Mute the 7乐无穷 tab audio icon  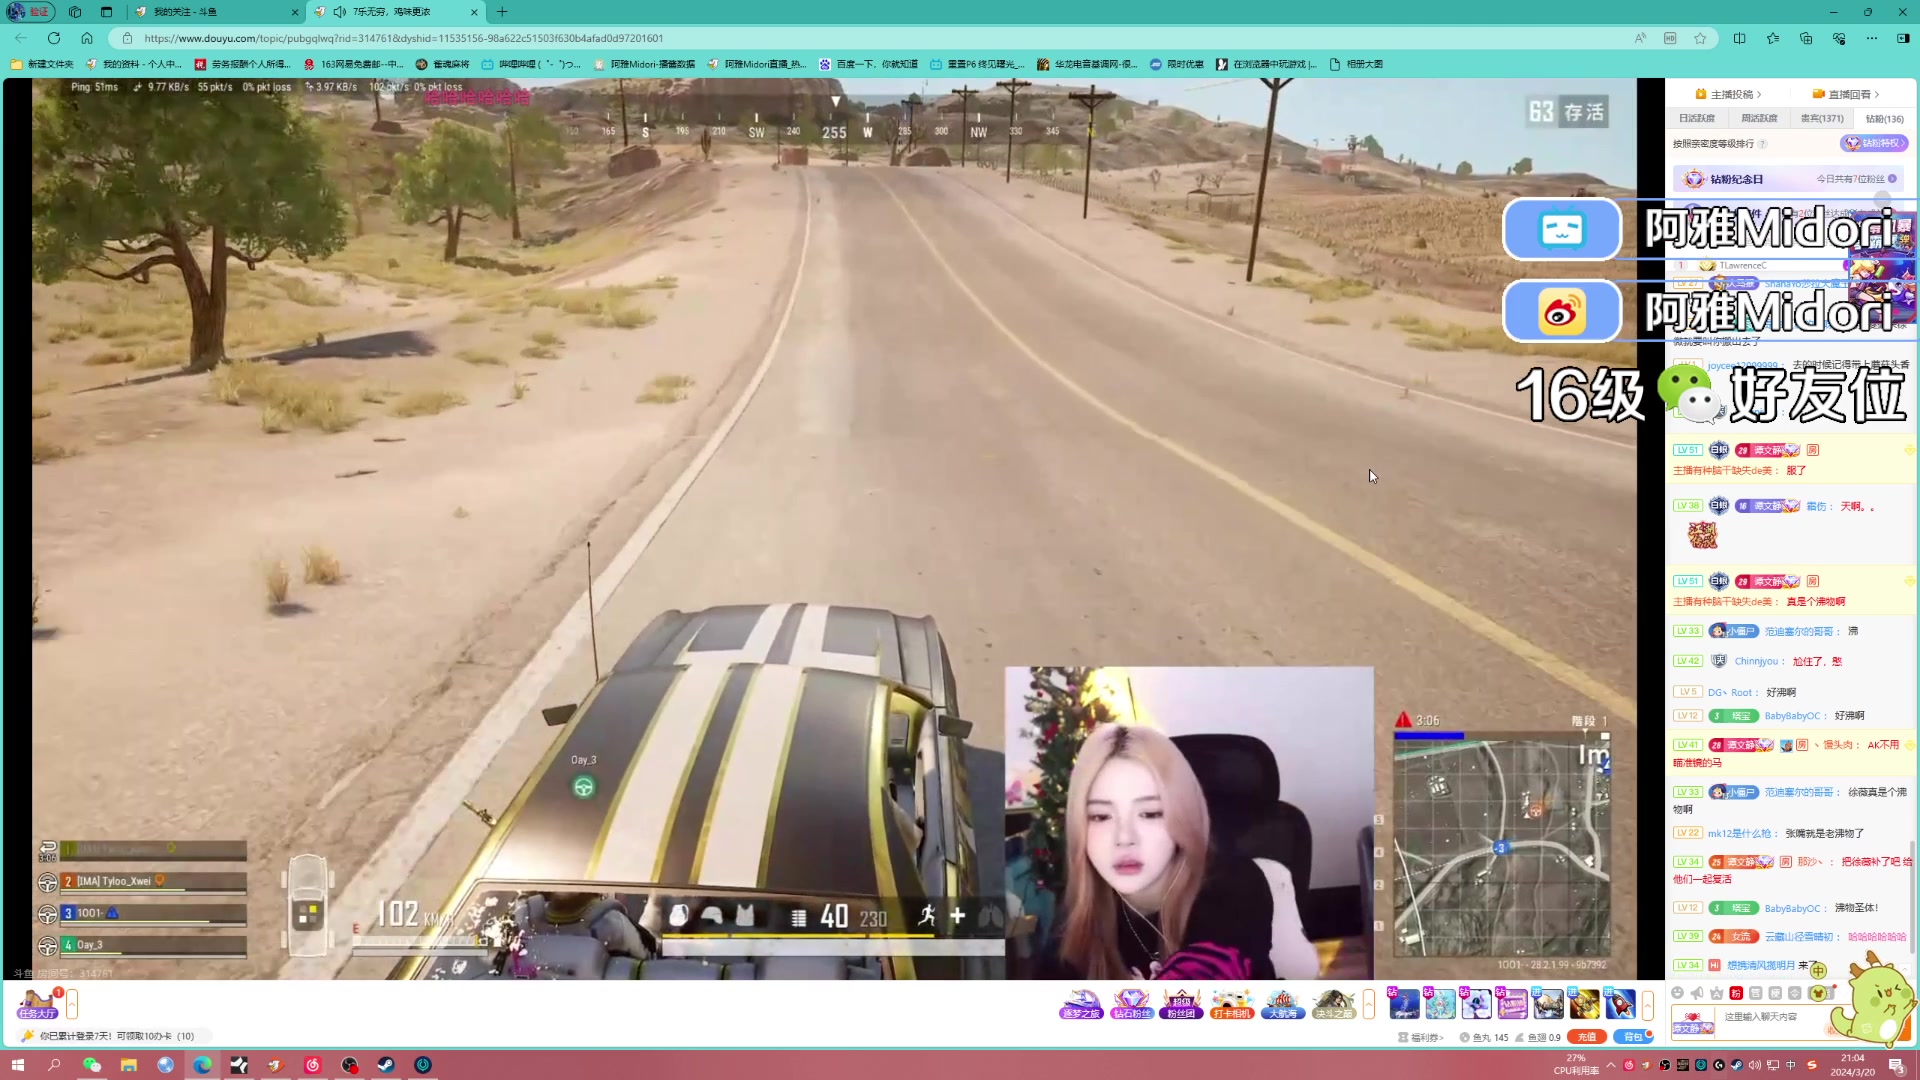click(340, 12)
